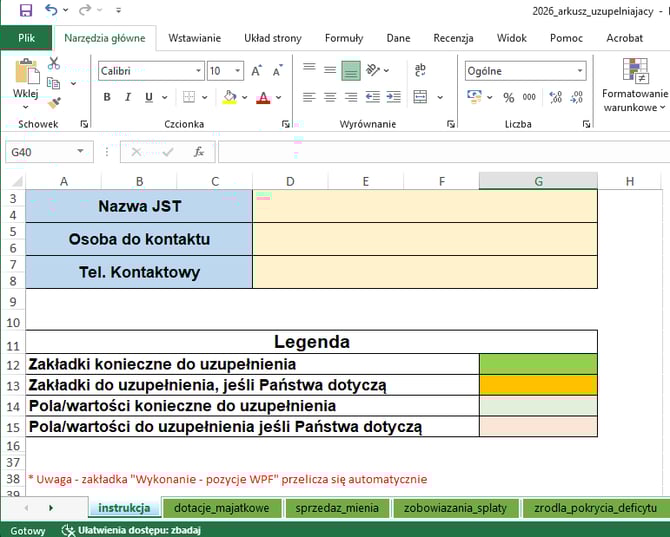The width and height of the screenshot is (670, 537).
Task: Click the Insert Function fx icon
Action: coord(199,152)
